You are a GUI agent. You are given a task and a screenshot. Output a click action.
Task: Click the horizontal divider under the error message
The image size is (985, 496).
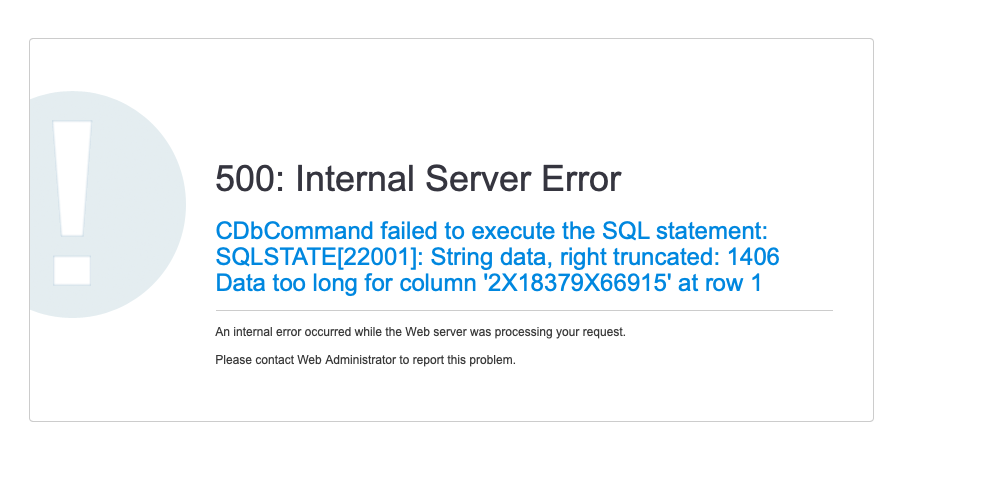(x=524, y=311)
